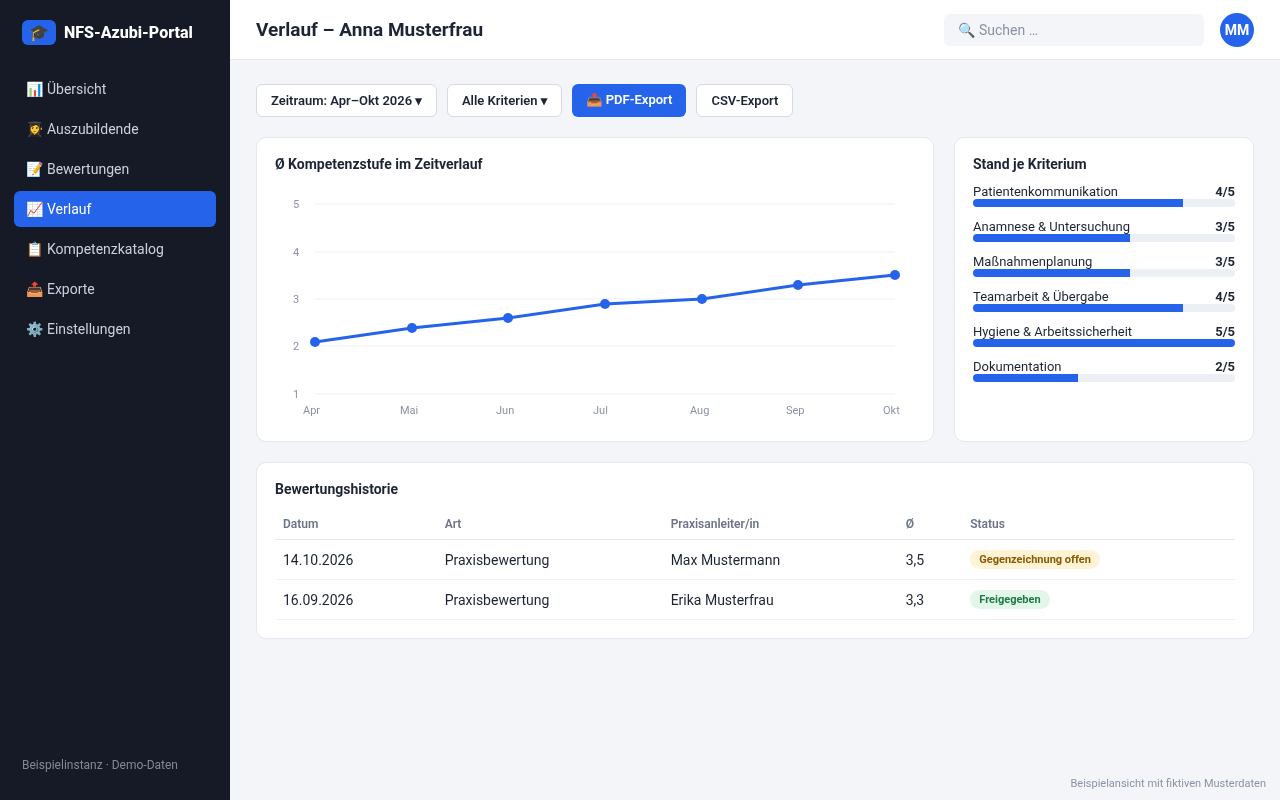The width and height of the screenshot is (1280, 800).
Task: Go to Auszubildende in the sidebar
Action: (x=115, y=129)
